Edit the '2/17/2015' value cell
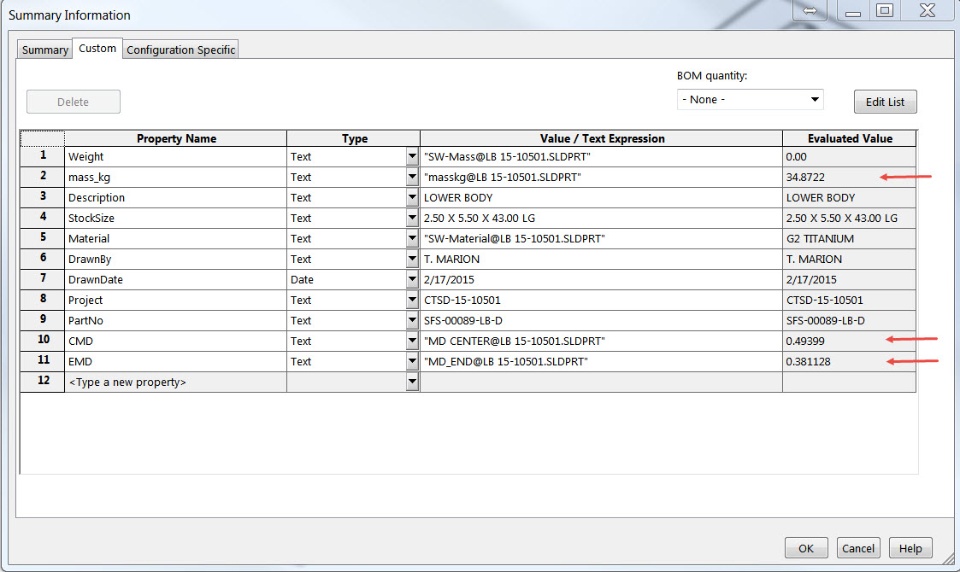The height and width of the screenshot is (572, 960). [x=601, y=280]
